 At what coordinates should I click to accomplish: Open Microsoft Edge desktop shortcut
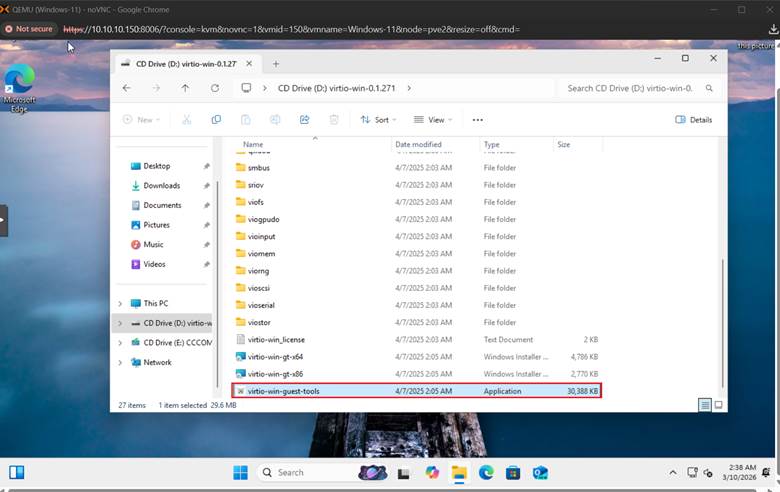(19, 89)
